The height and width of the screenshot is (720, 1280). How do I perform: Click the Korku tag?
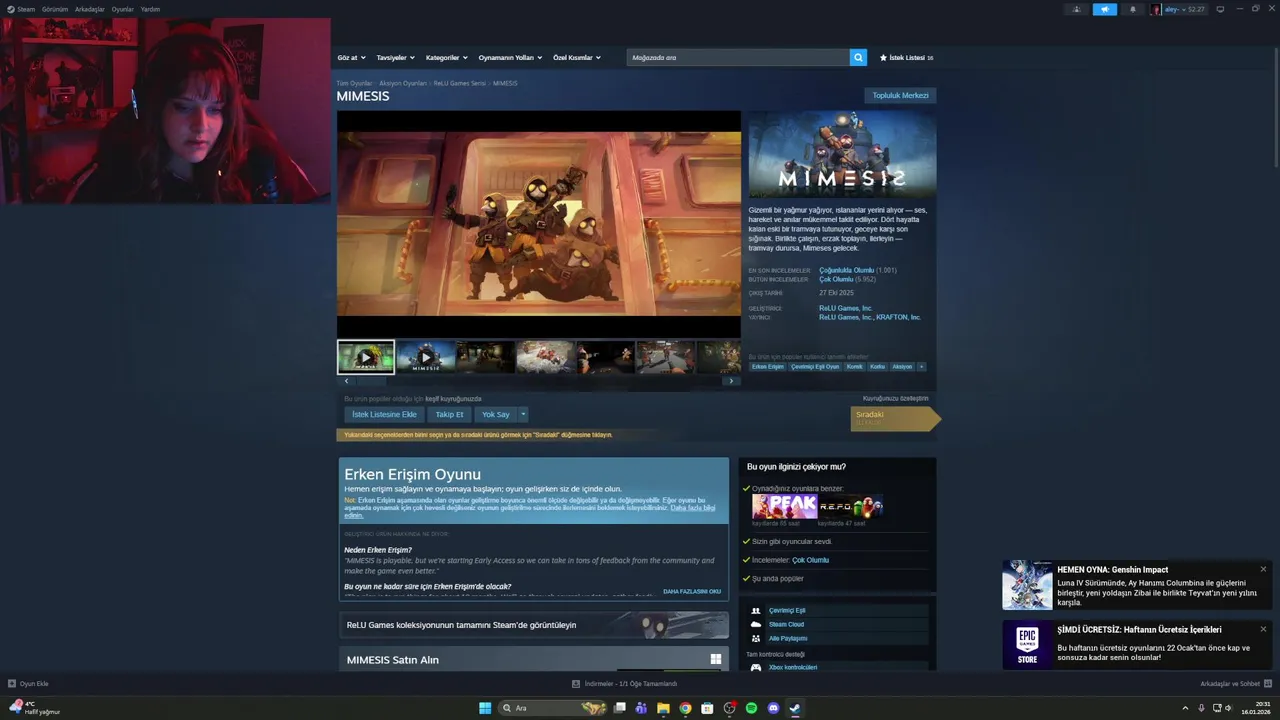[877, 367]
